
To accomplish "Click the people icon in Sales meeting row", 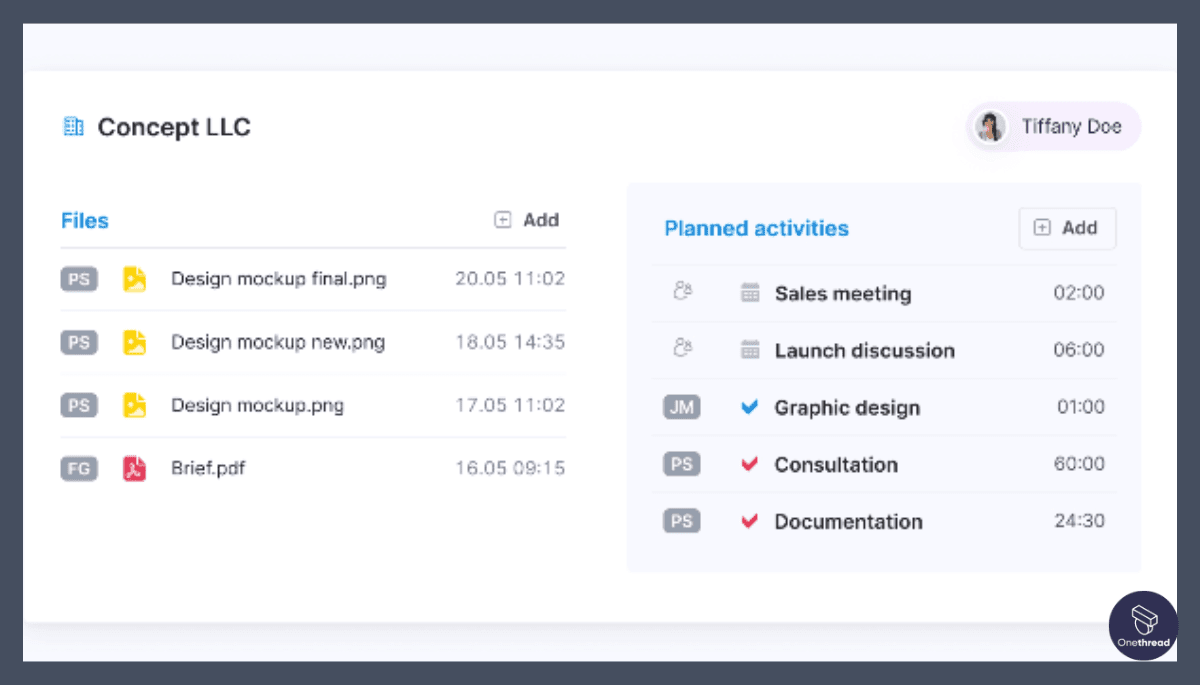I will pyautogui.click(x=683, y=292).
